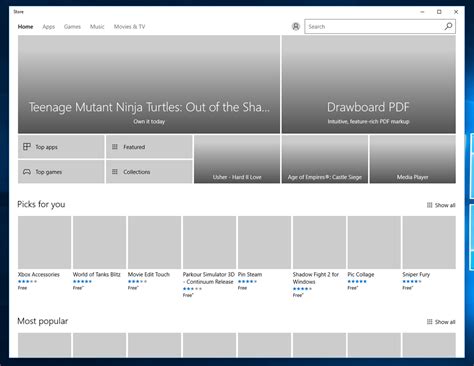Open World of Tanks Blitz thumbnail
Image resolution: width=474 pixels, height=366 pixels.
pos(99,242)
